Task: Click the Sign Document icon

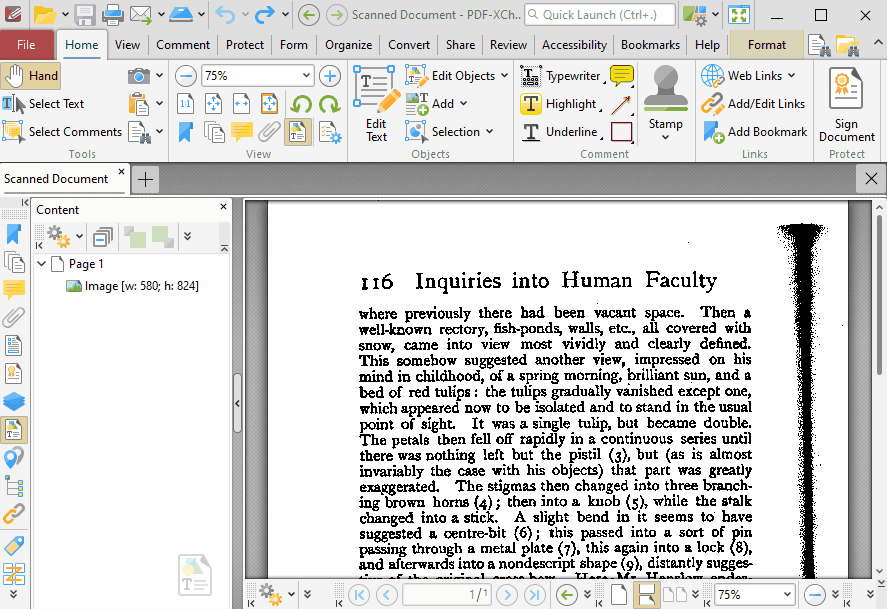Action: (x=846, y=91)
